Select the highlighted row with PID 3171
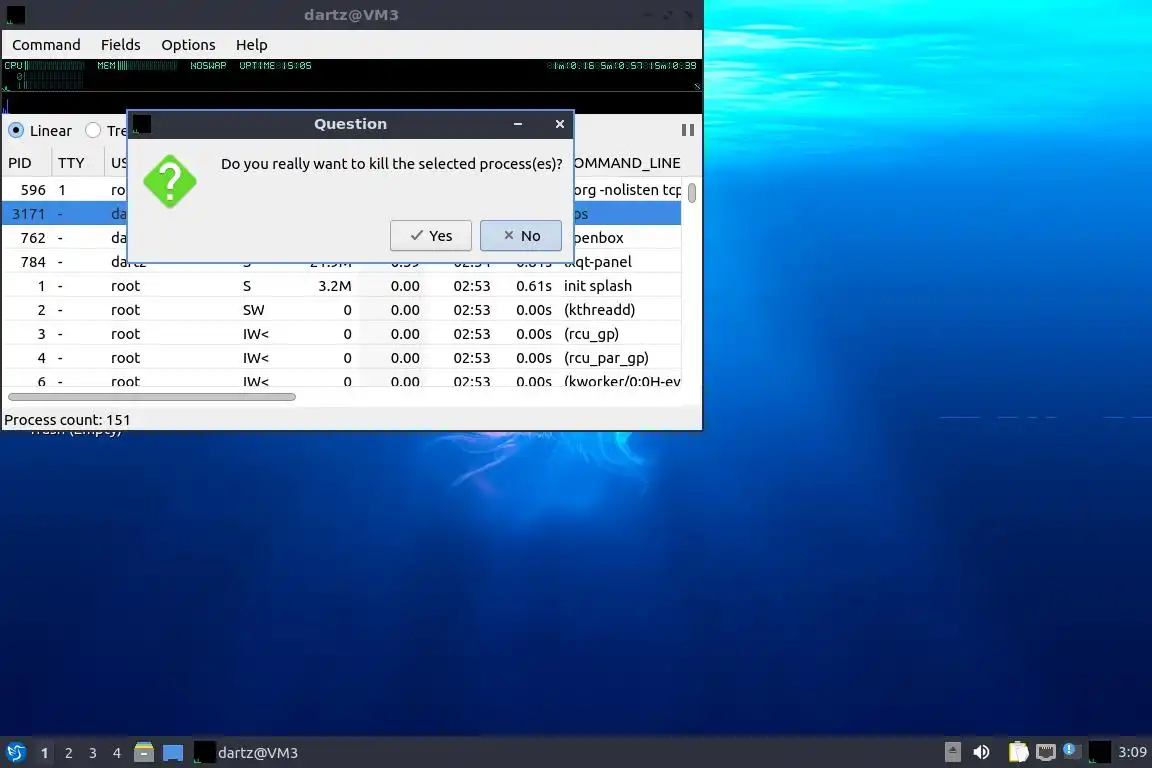Image resolution: width=1152 pixels, height=768 pixels. coord(342,214)
